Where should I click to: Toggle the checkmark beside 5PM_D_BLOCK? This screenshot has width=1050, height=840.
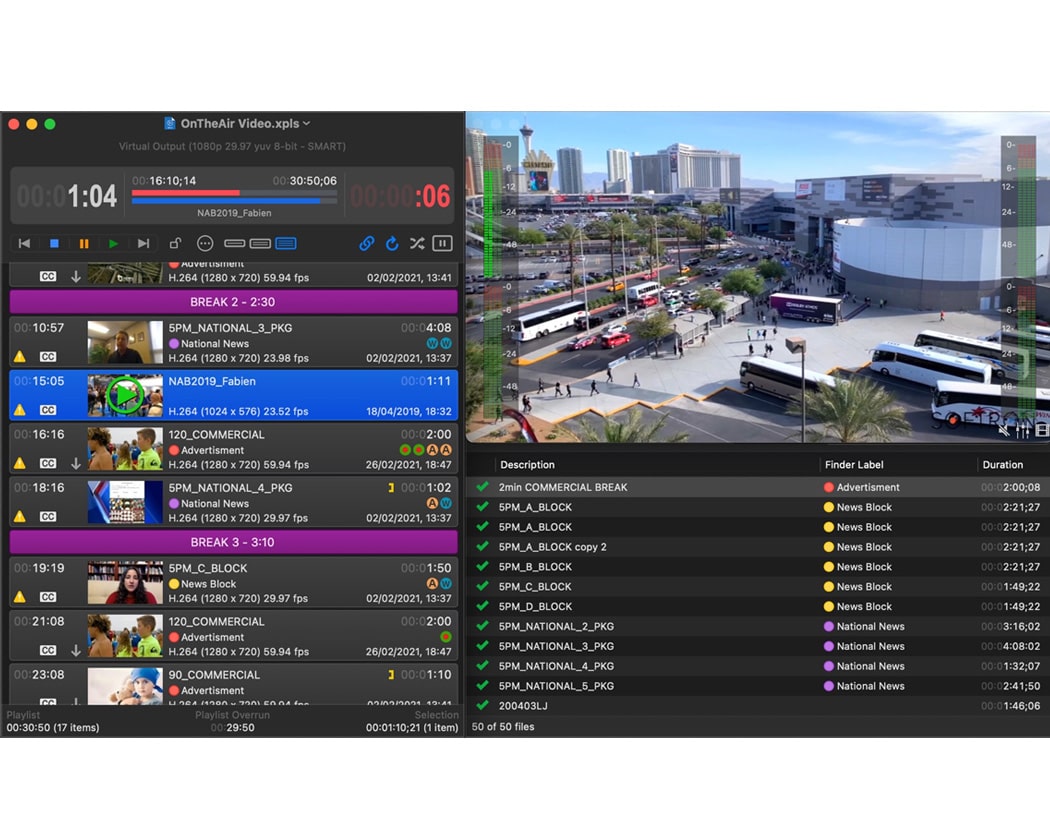click(481, 606)
